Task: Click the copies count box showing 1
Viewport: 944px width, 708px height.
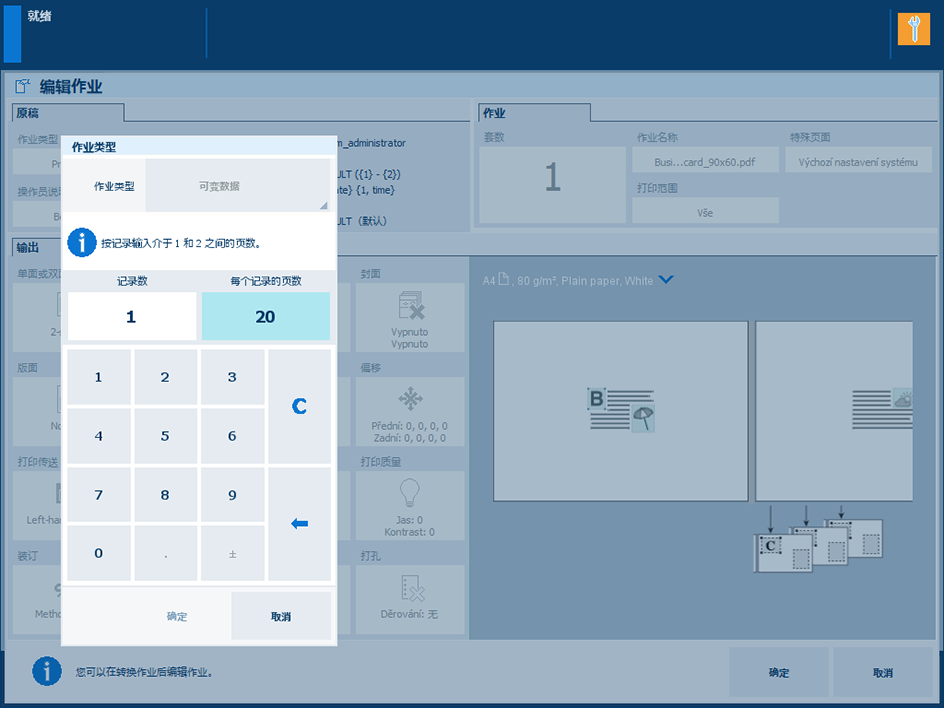Action: coord(552,178)
